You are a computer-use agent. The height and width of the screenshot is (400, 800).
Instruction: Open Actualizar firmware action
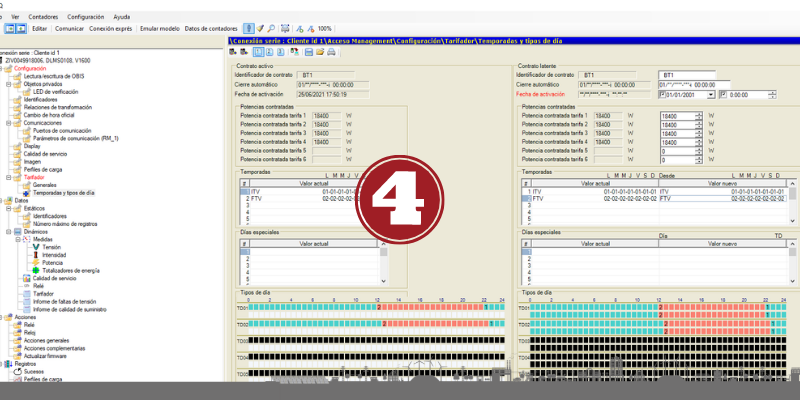(x=45, y=356)
